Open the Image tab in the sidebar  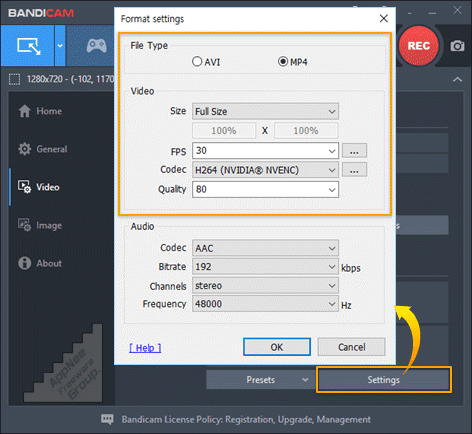(49, 225)
